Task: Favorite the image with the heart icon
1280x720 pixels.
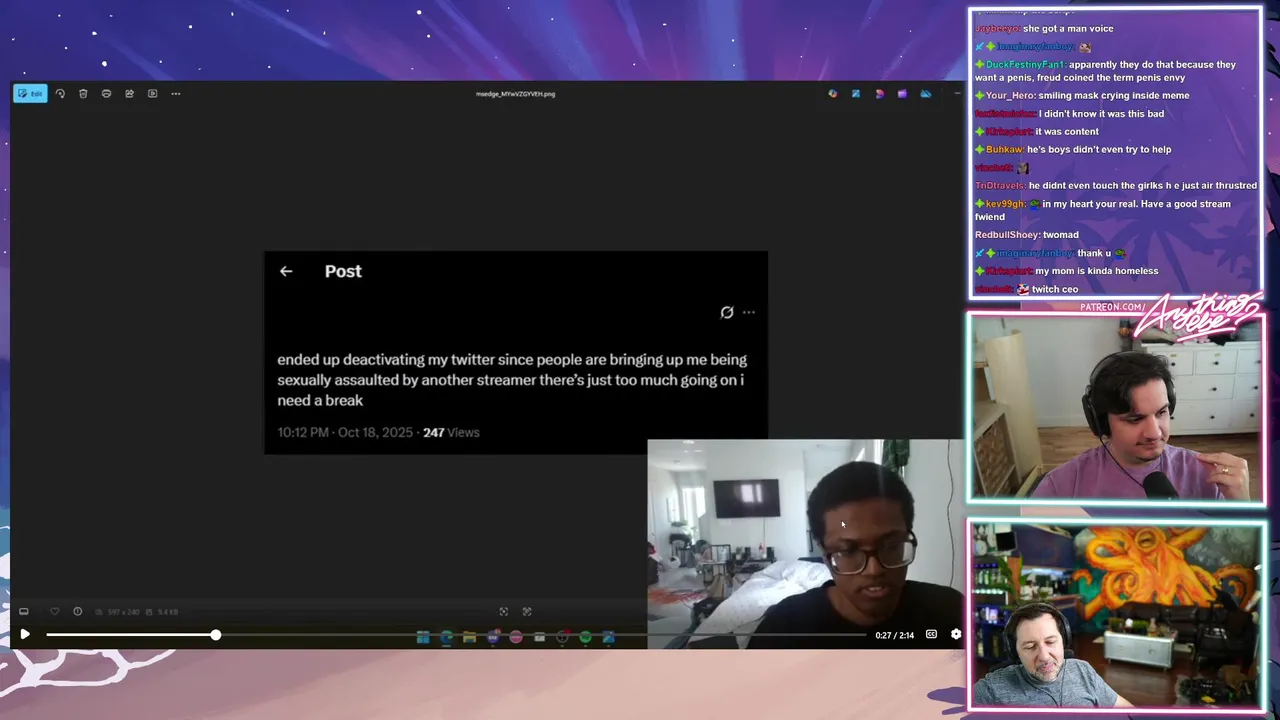Action: click(54, 611)
